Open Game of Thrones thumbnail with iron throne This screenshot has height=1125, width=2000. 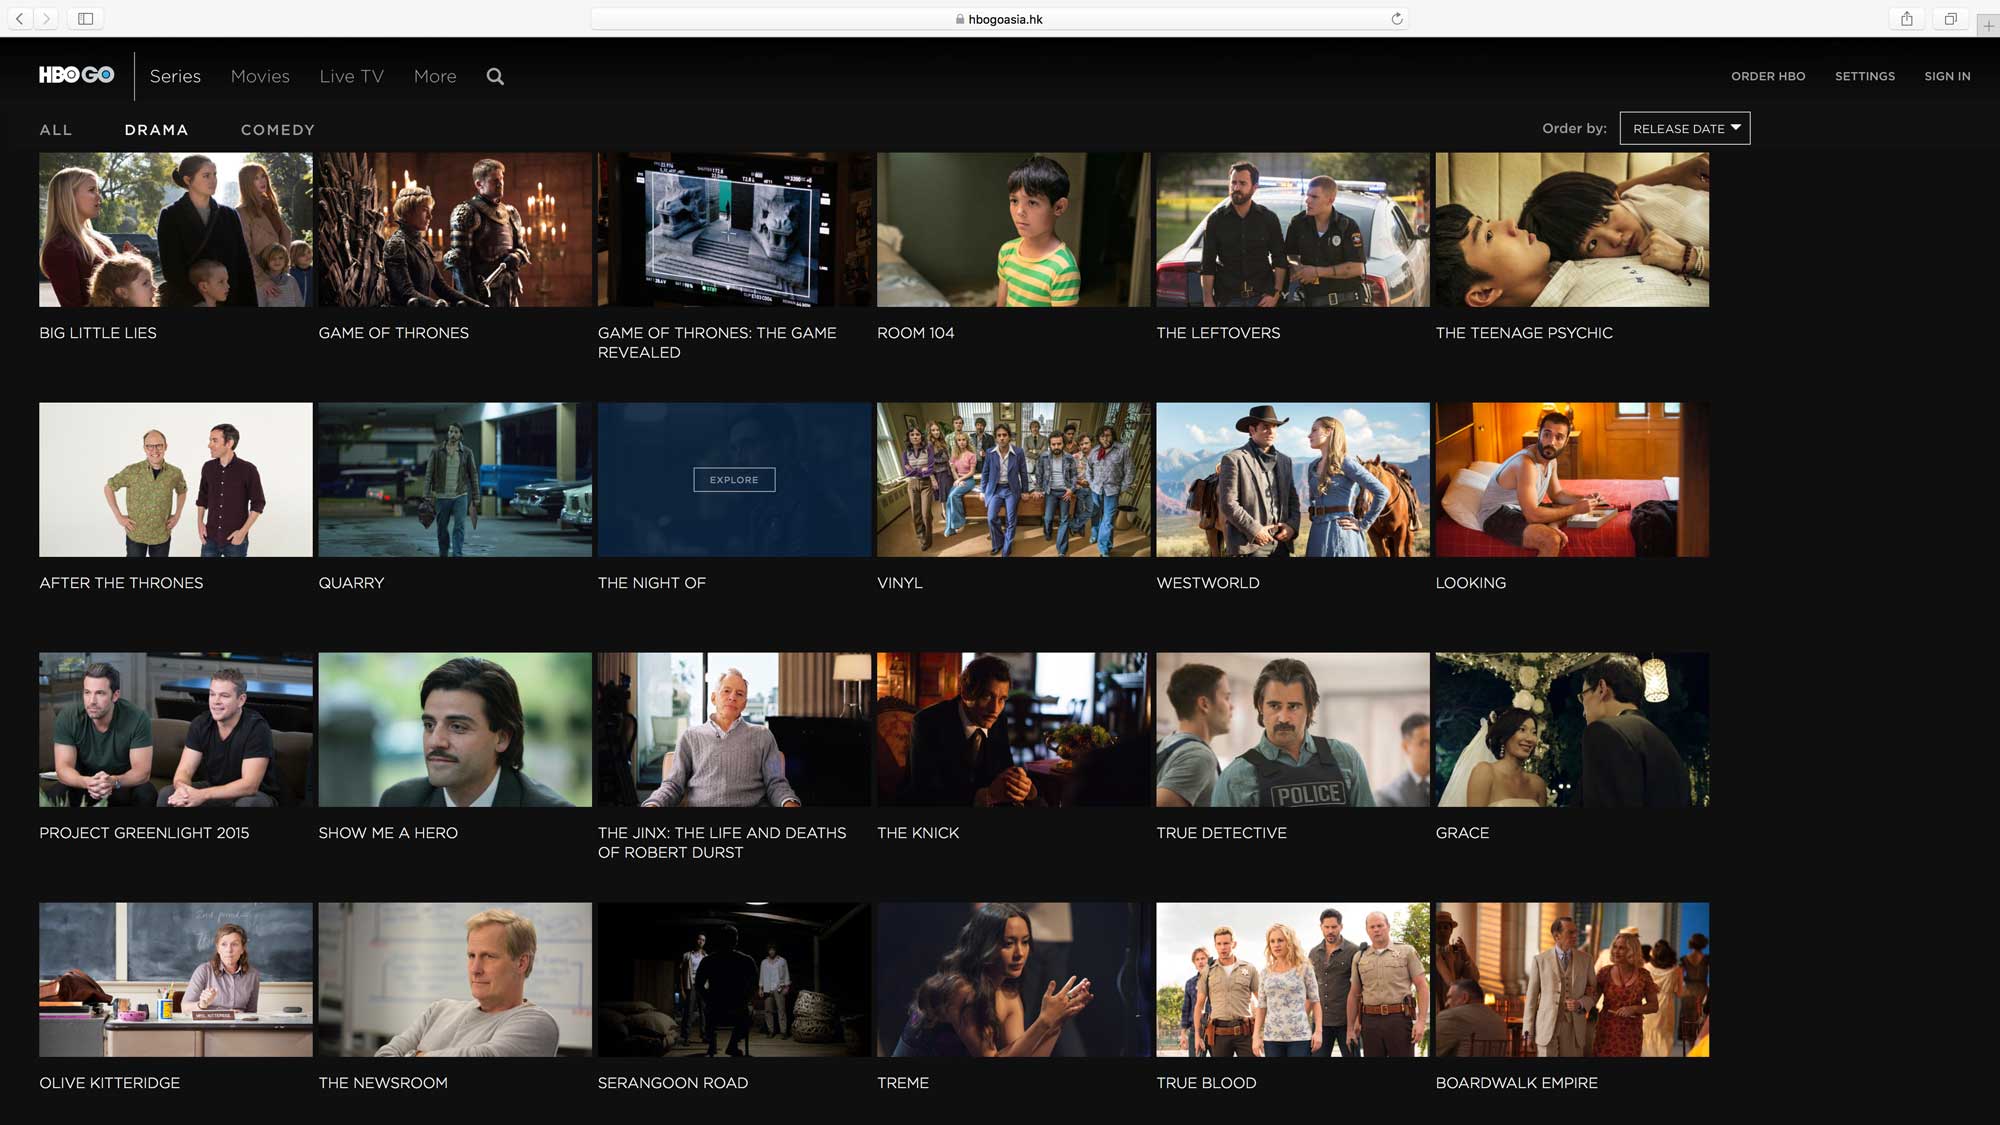click(x=455, y=229)
